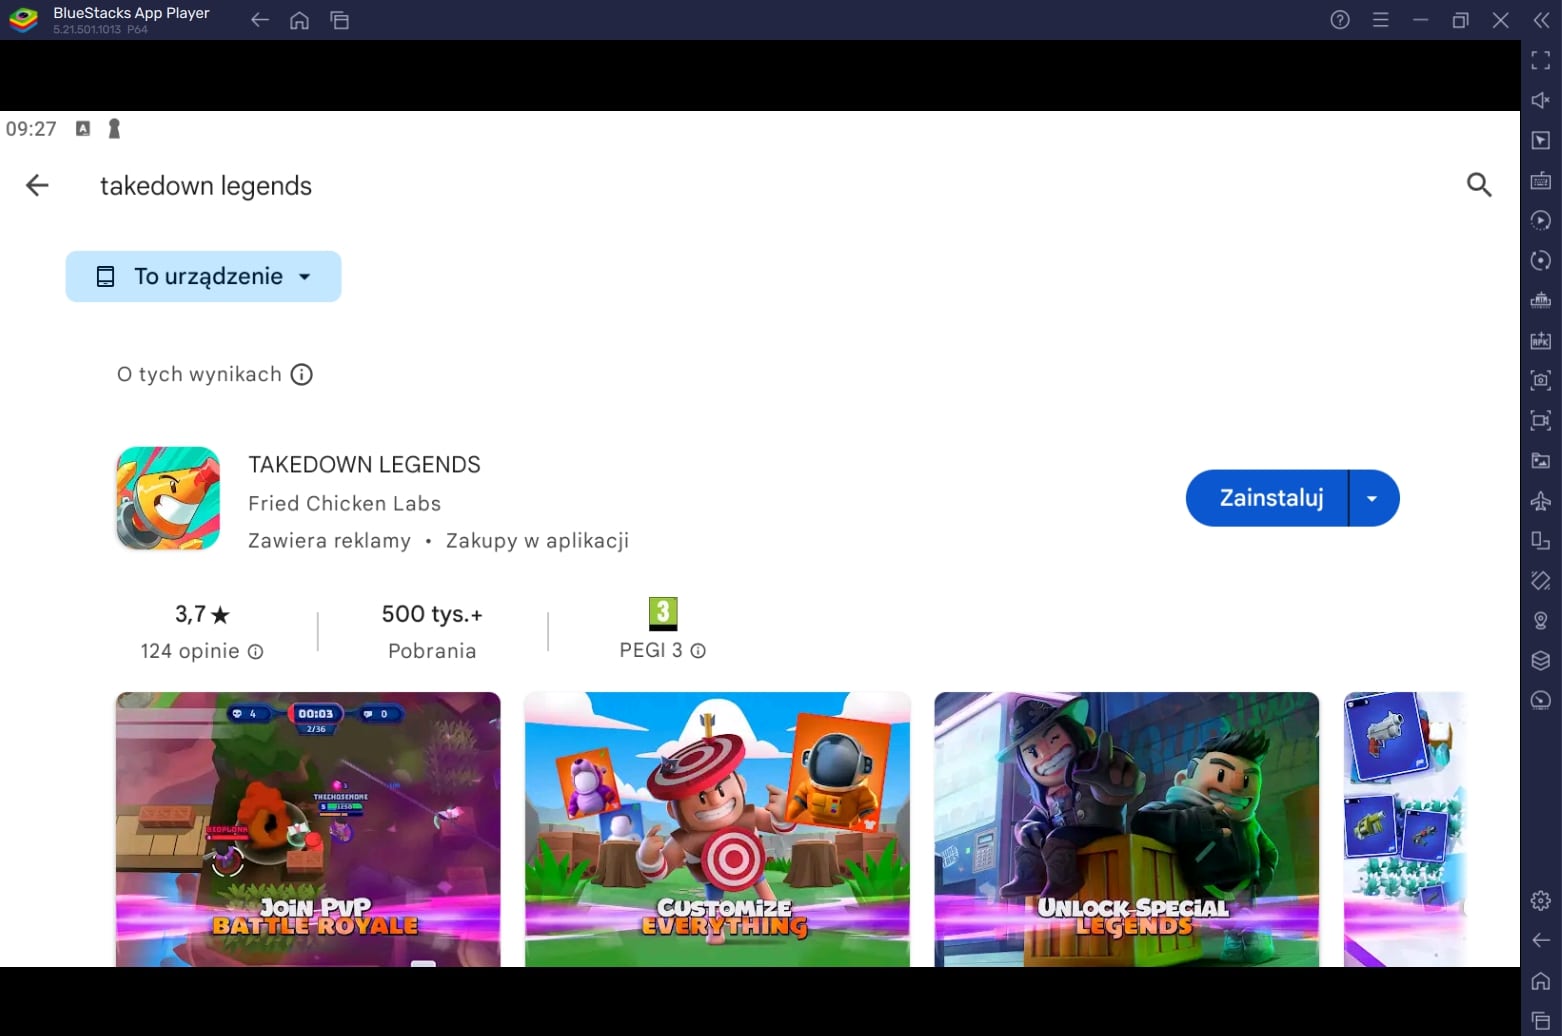Open BlueStacks settings gear
The height and width of the screenshot is (1036, 1562).
[1541, 900]
